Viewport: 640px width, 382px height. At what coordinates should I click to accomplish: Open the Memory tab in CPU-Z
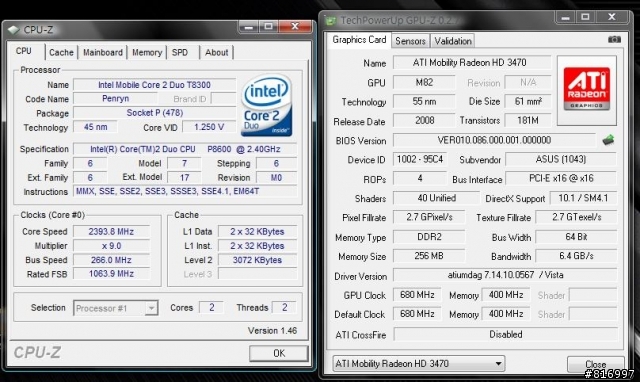pos(147,52)
